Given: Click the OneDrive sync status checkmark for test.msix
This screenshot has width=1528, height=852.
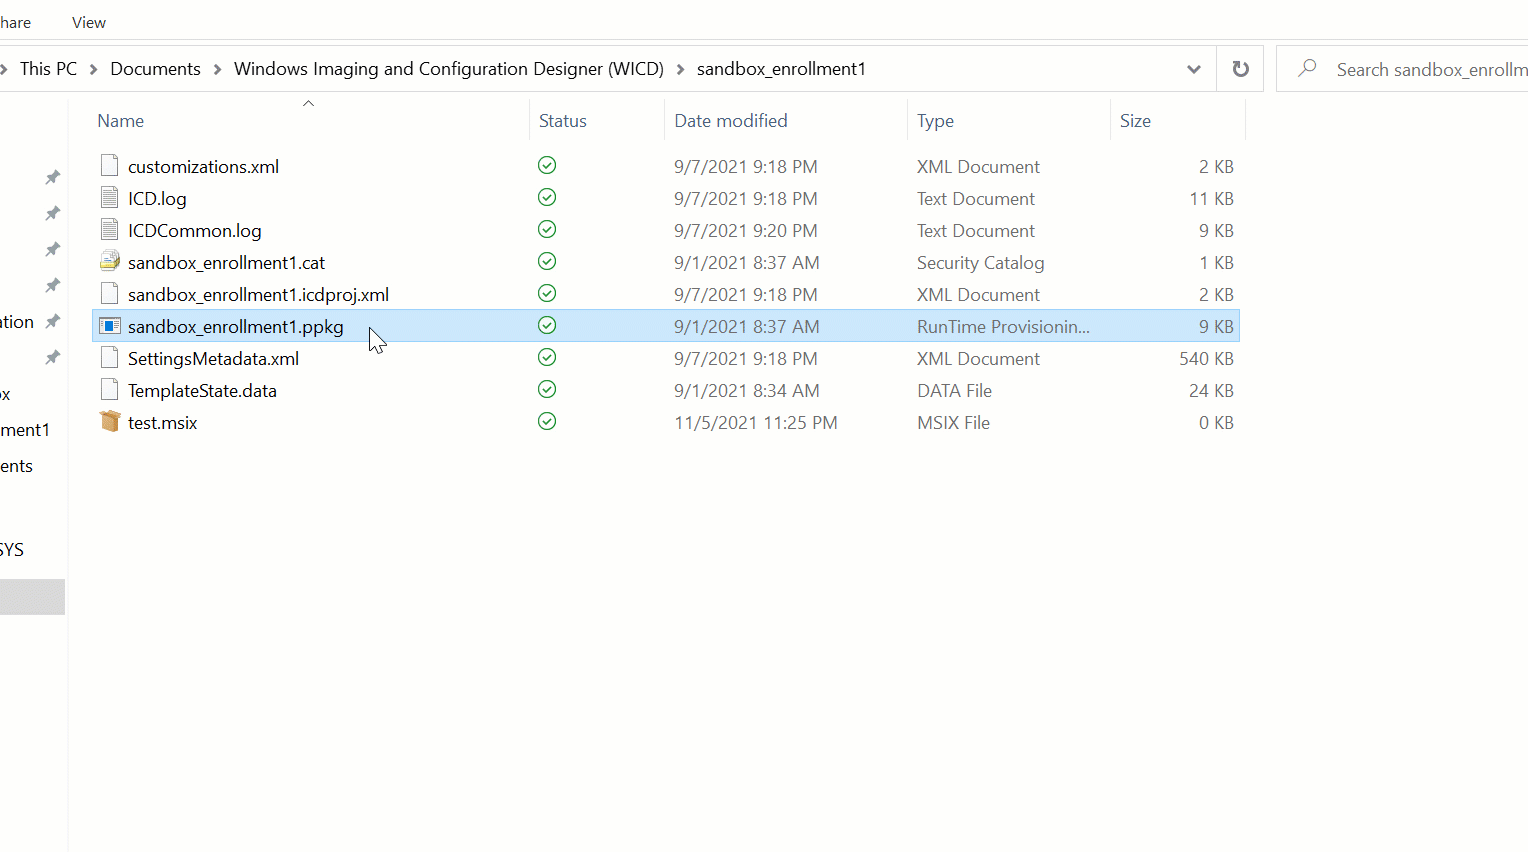Looking at the screenshot, I should pos(546,421).
